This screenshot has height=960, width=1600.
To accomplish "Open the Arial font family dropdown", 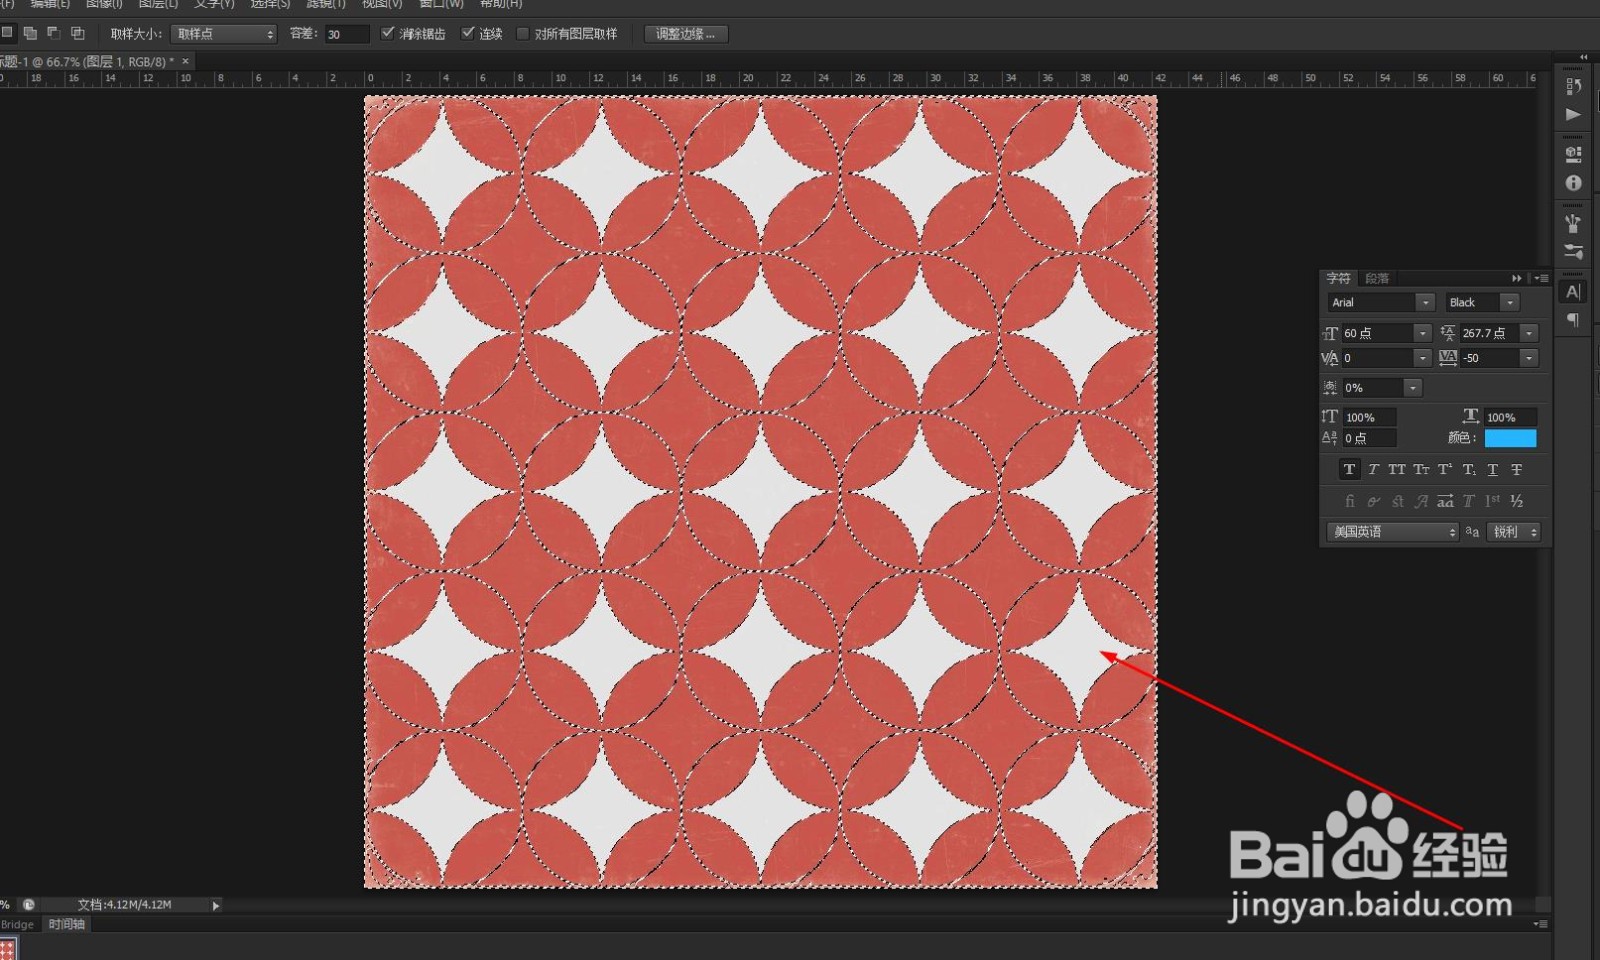I will pyautogui.click(x=1424, y=302).
